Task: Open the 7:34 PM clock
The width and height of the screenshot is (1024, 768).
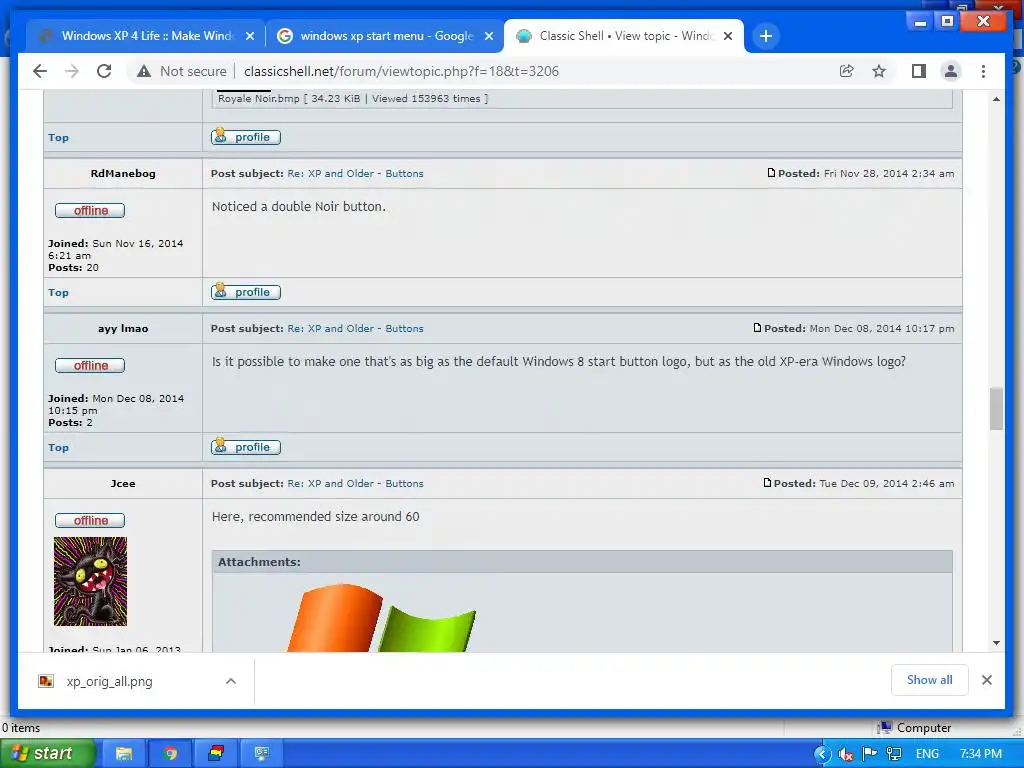Action: pyautogui.click(x=981, y=754)
